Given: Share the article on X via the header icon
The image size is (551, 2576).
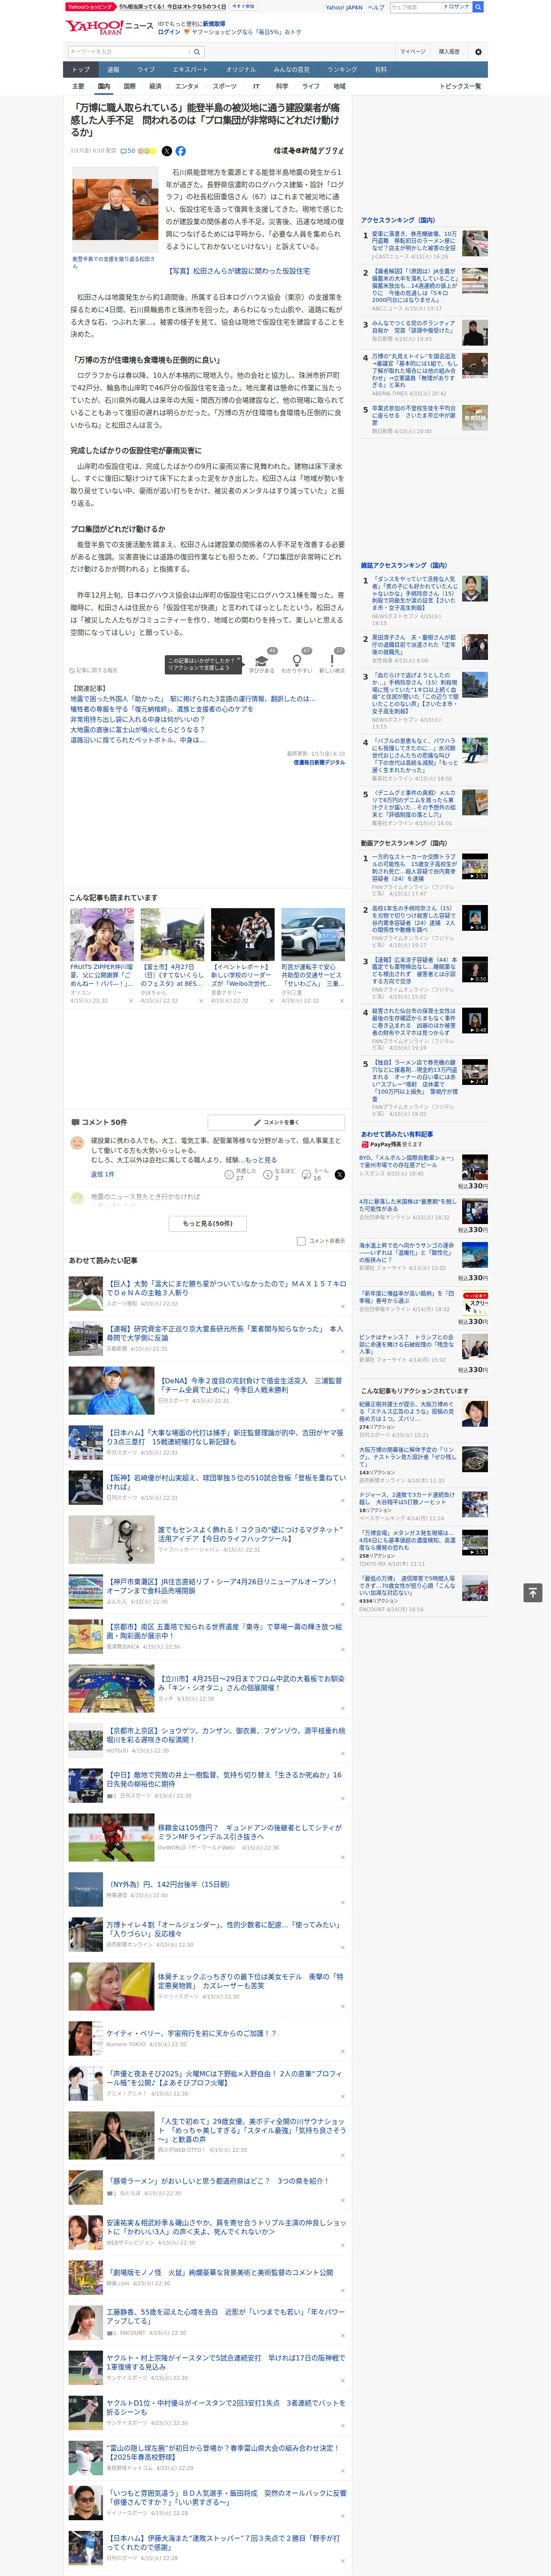Looking at the screenshot, I should pyautogui.click(x=166, y=151).
